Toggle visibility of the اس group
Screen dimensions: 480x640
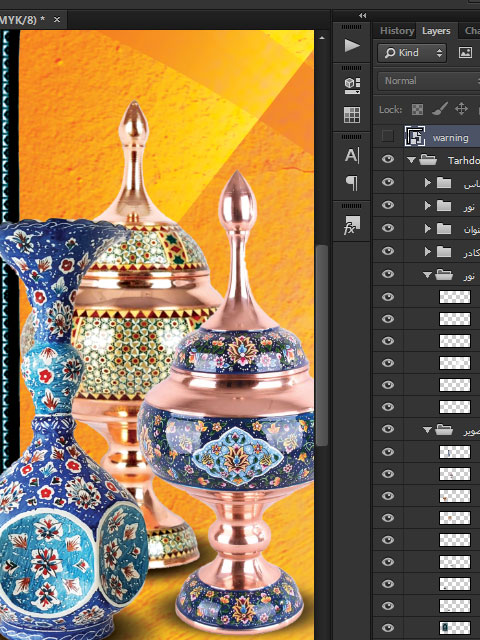(x=388, y=182)
